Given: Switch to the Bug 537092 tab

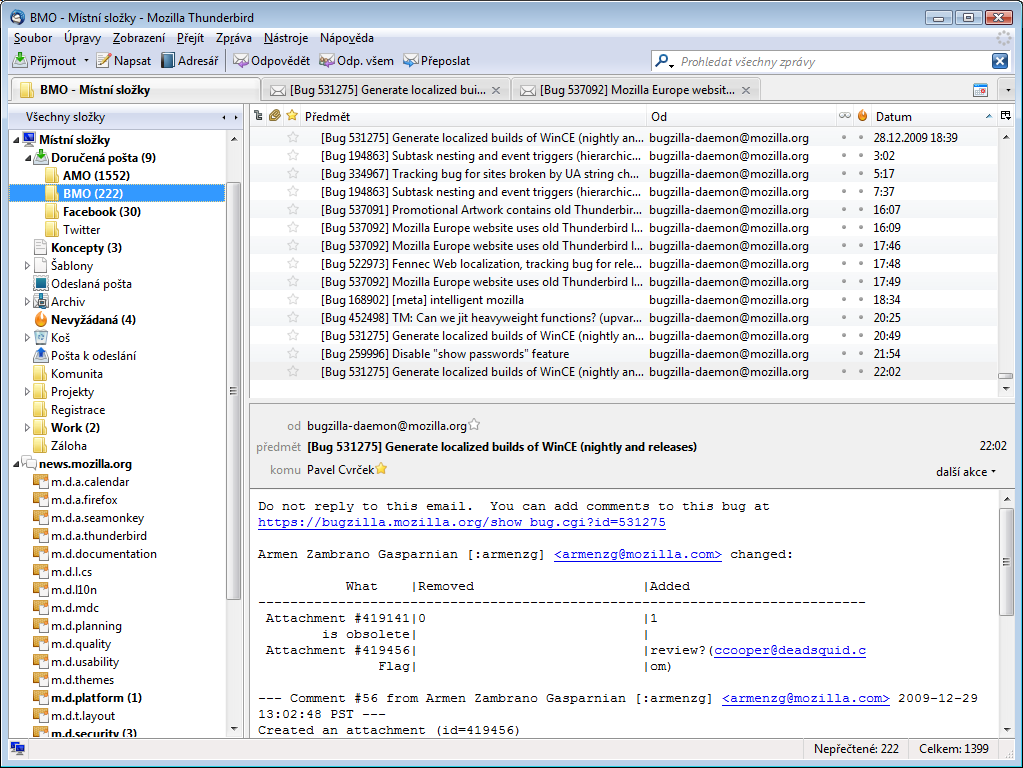Looking at the screenshot, I should [637, 90].
